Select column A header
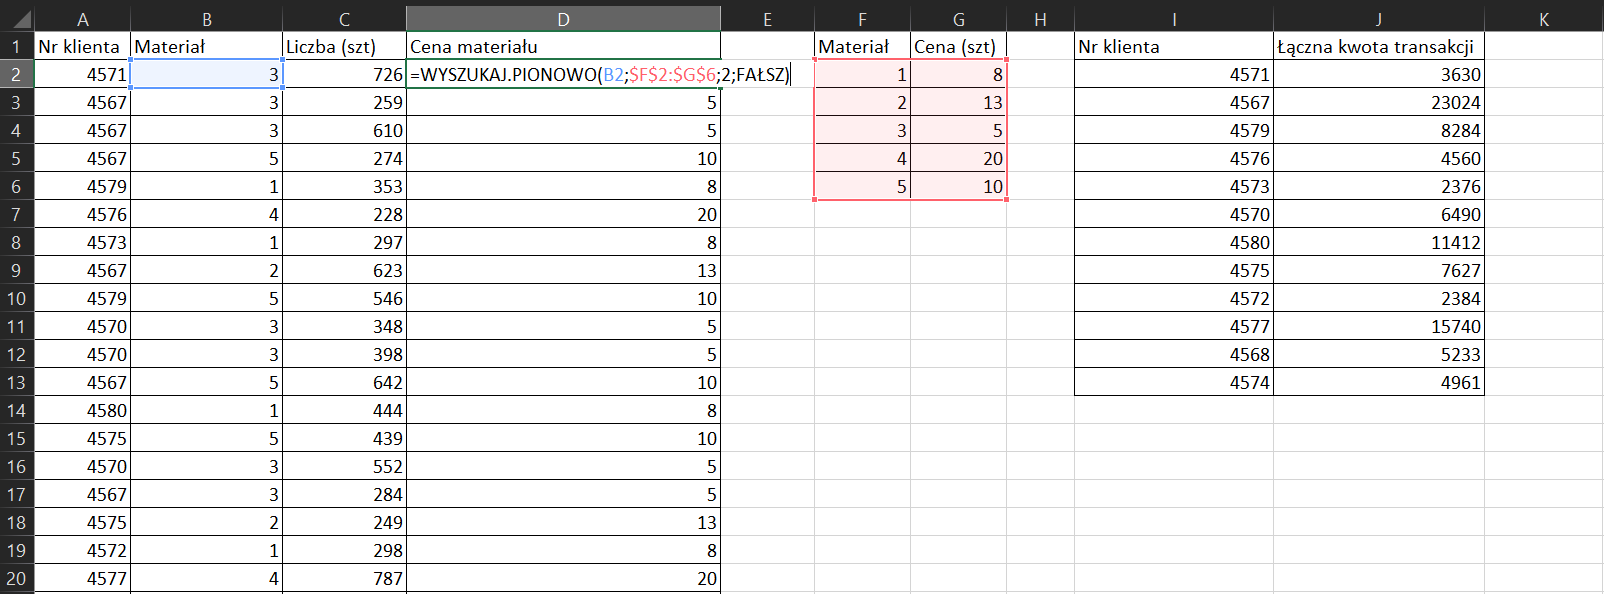The height and width of the screenshot is (594, 1604). (83, 19)
